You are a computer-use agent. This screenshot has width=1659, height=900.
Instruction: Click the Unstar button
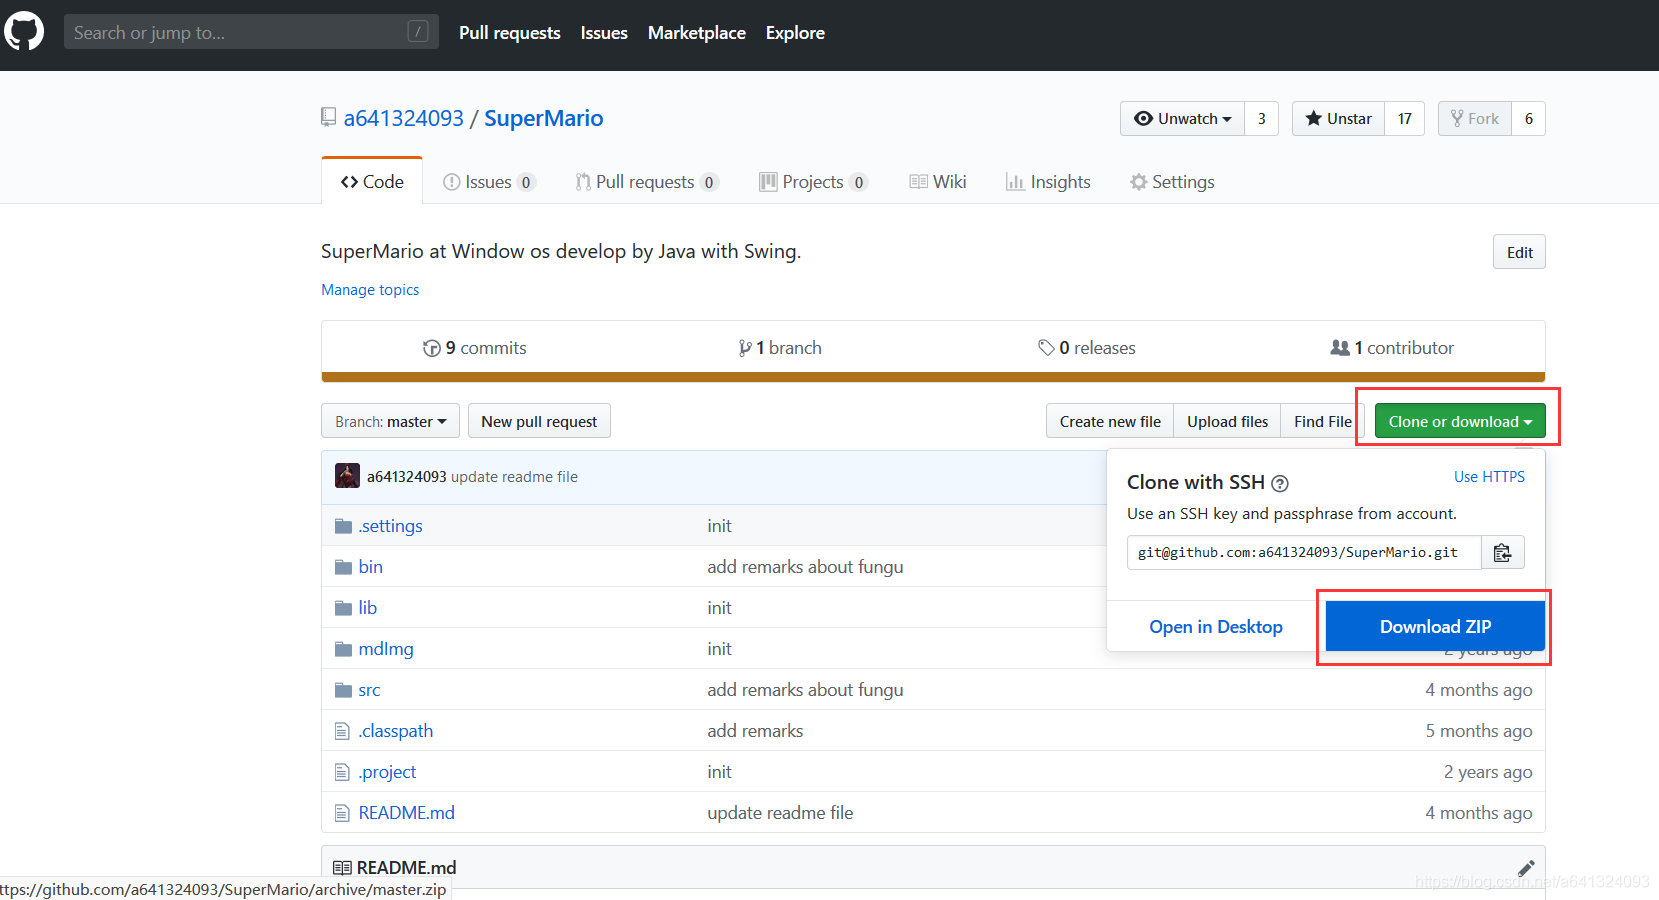(x=1338, y=119)
